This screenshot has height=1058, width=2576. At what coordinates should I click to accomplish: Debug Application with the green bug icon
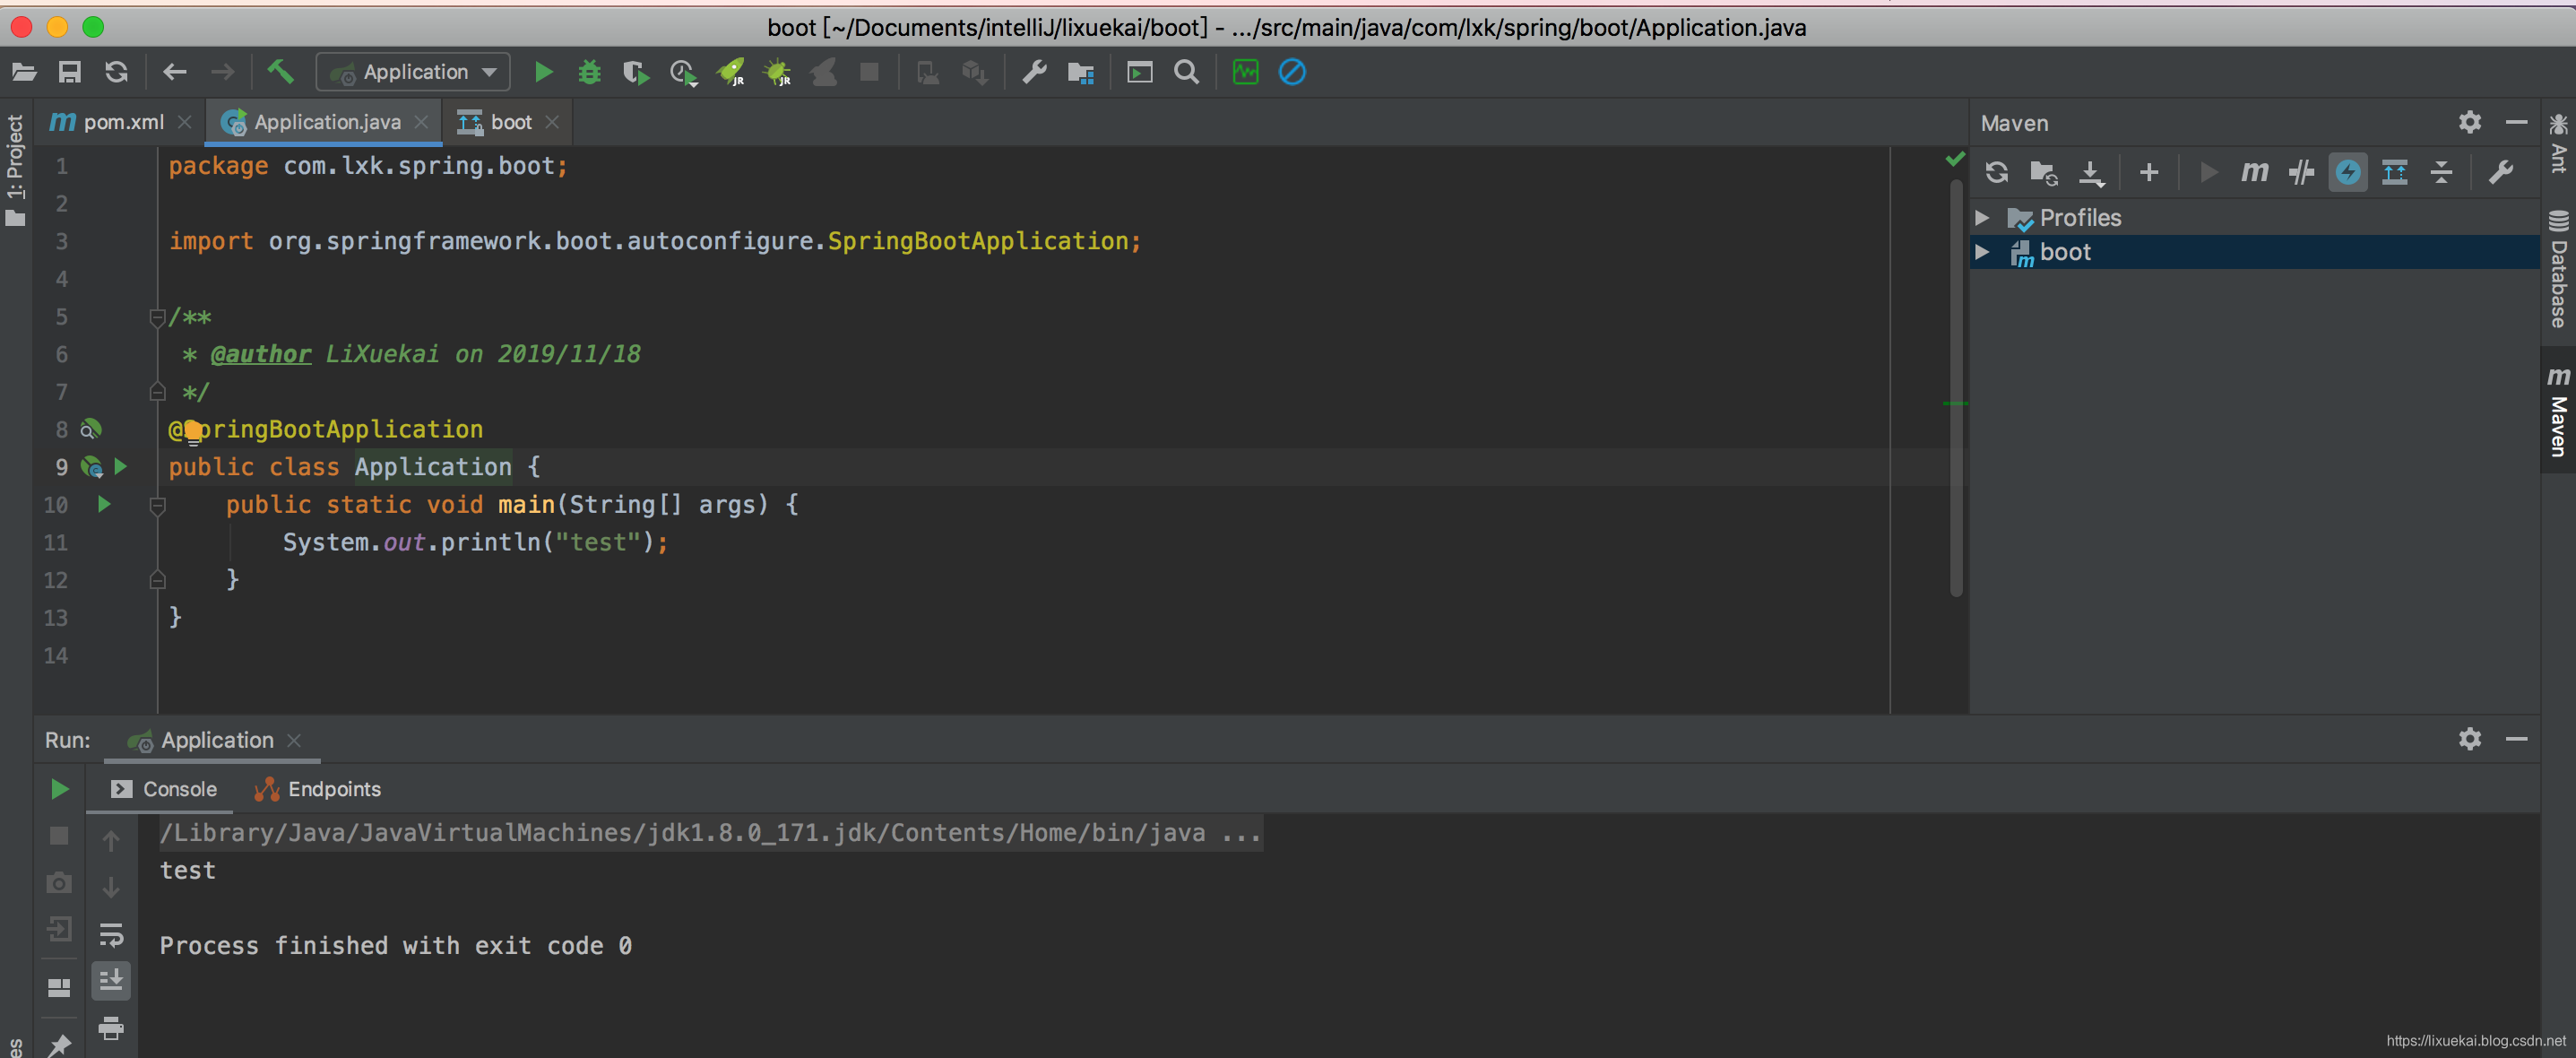(x=589, y=72)
